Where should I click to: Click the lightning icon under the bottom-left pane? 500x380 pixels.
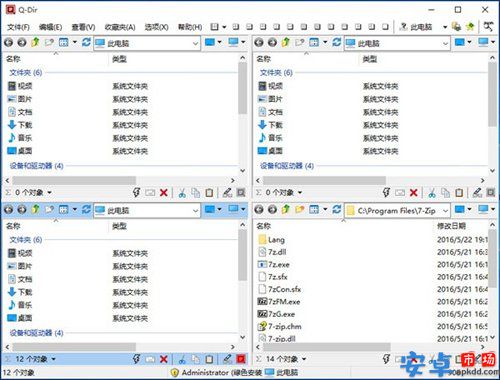pos(136,359)
